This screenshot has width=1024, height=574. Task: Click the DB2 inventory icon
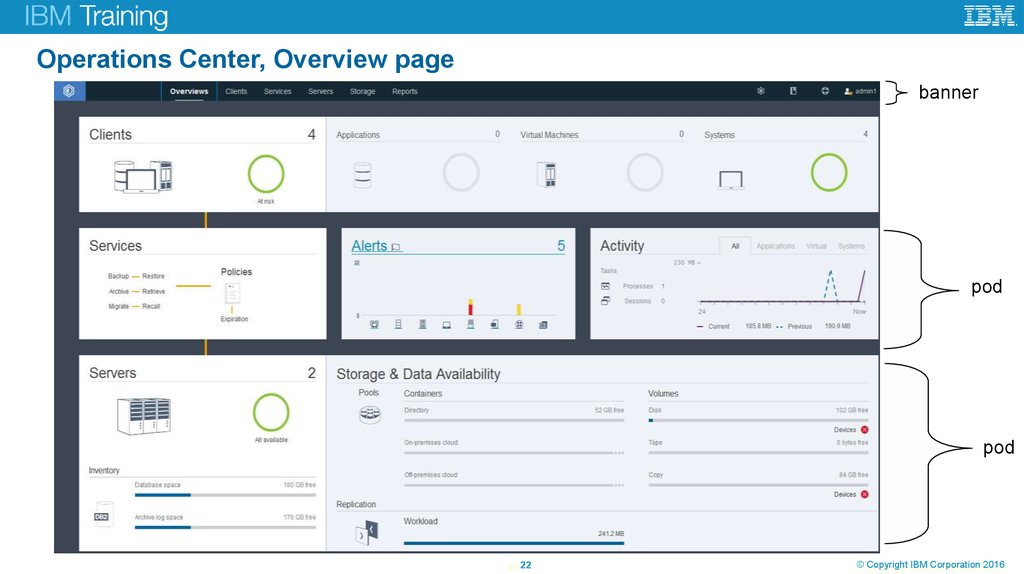point(103,515)
